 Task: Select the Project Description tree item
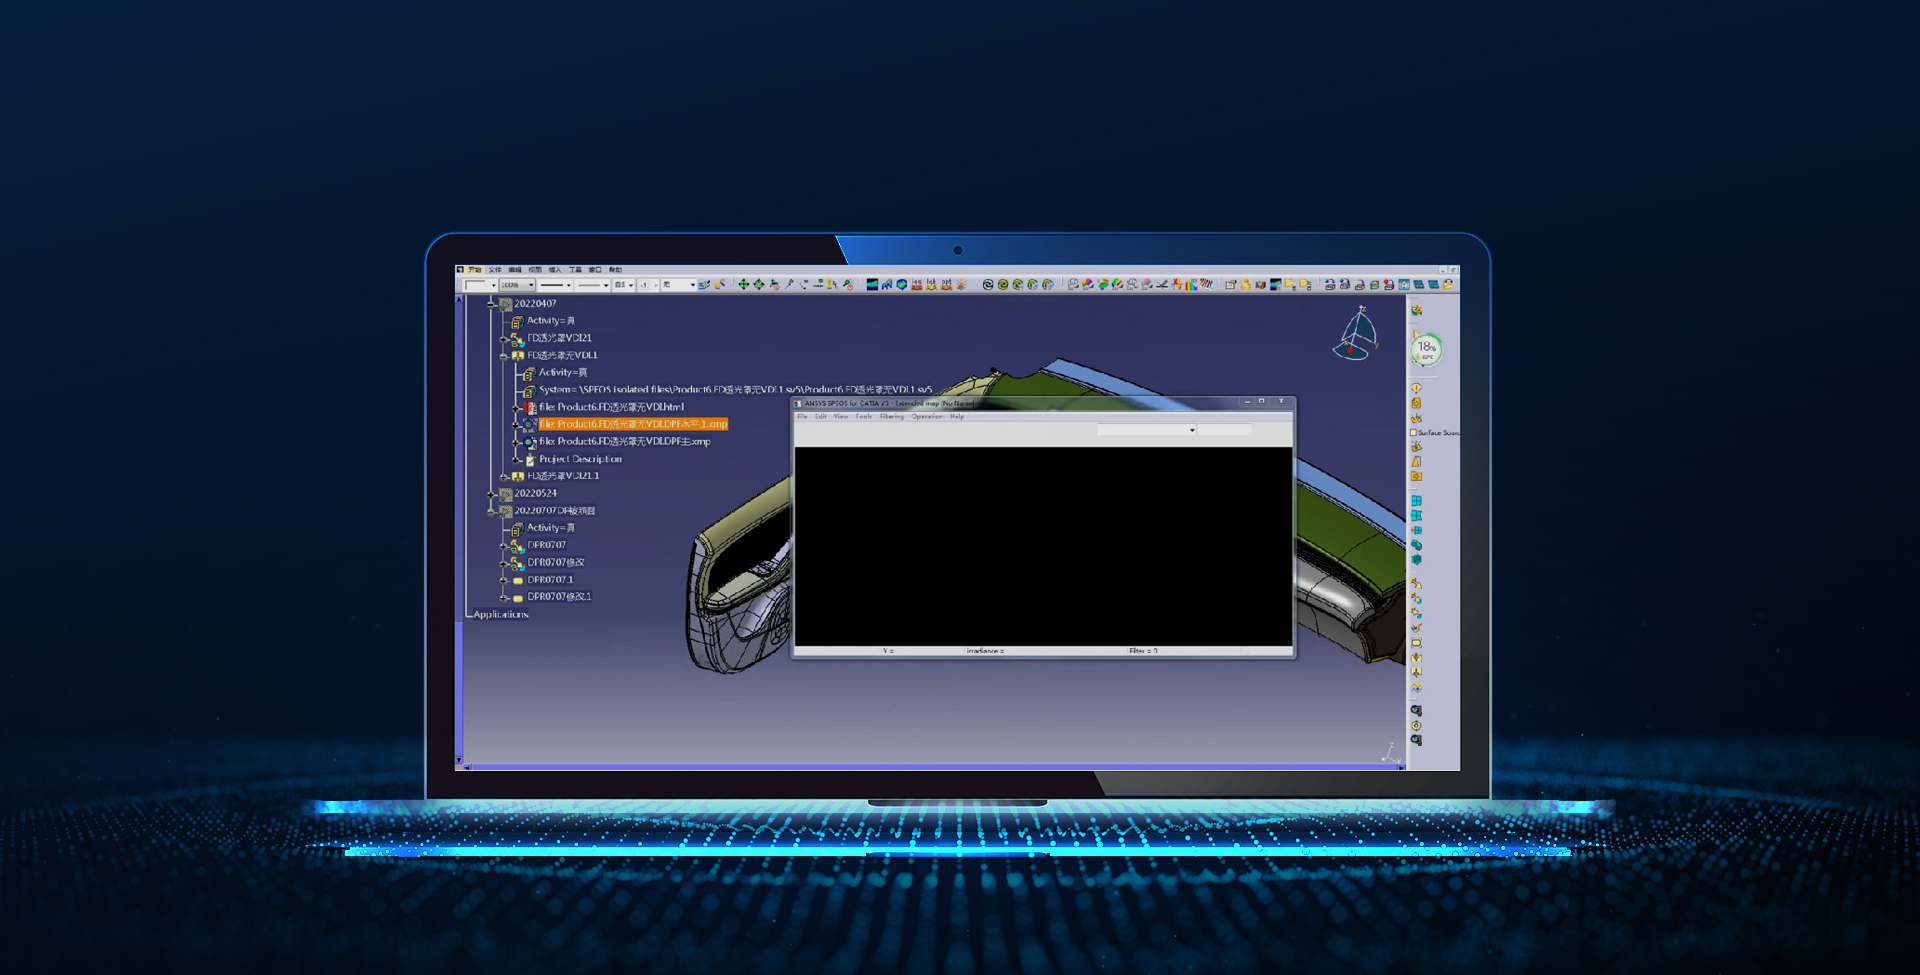click(580, 459)
